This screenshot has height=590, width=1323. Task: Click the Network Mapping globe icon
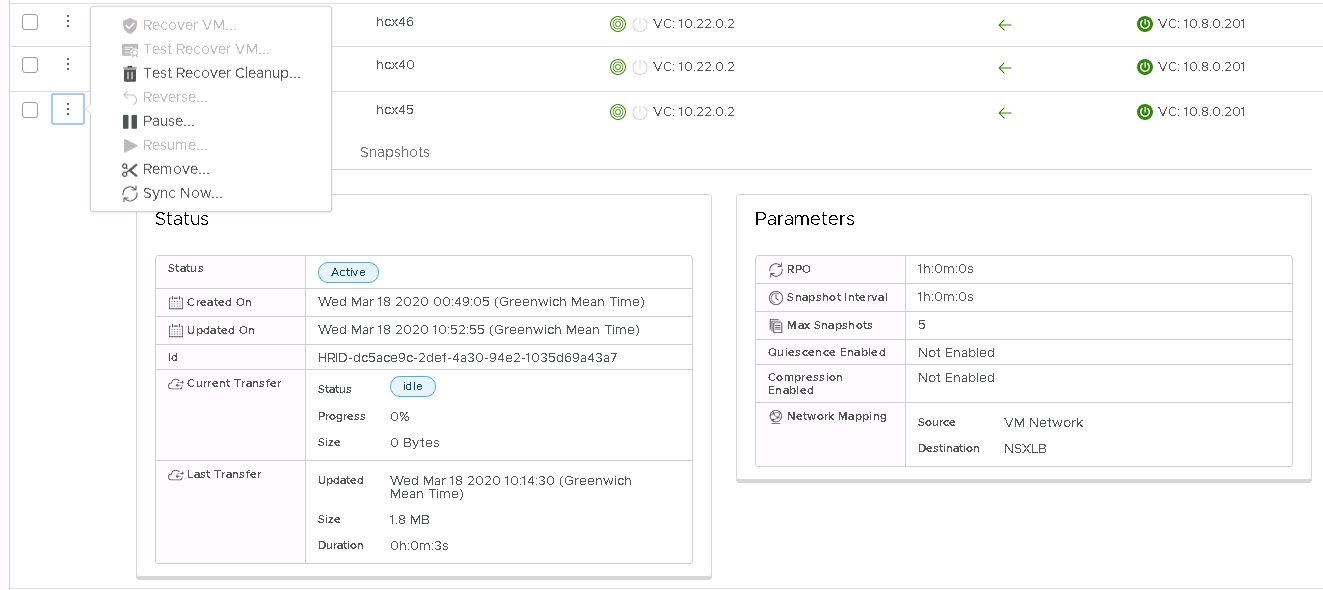(x=776, y=416)
